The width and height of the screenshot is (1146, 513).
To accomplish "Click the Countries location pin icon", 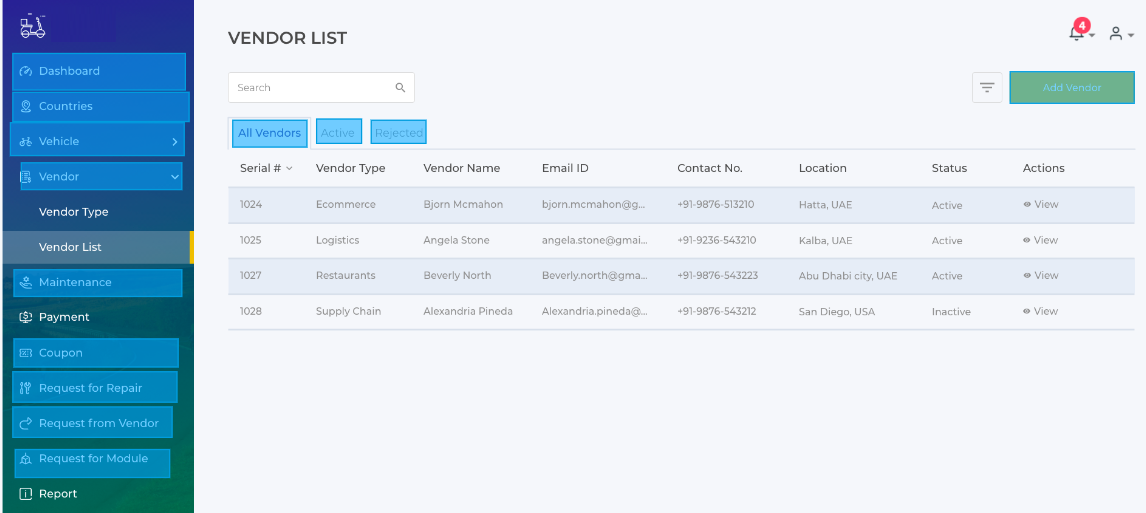I will (26, 107).
